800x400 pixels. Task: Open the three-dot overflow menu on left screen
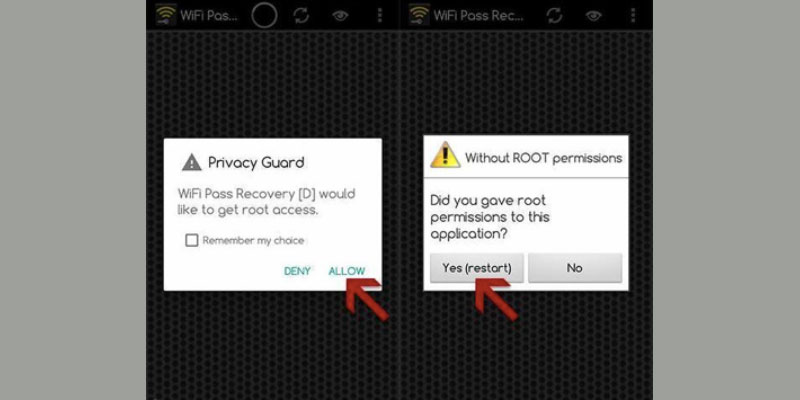[x=380, y=15]
